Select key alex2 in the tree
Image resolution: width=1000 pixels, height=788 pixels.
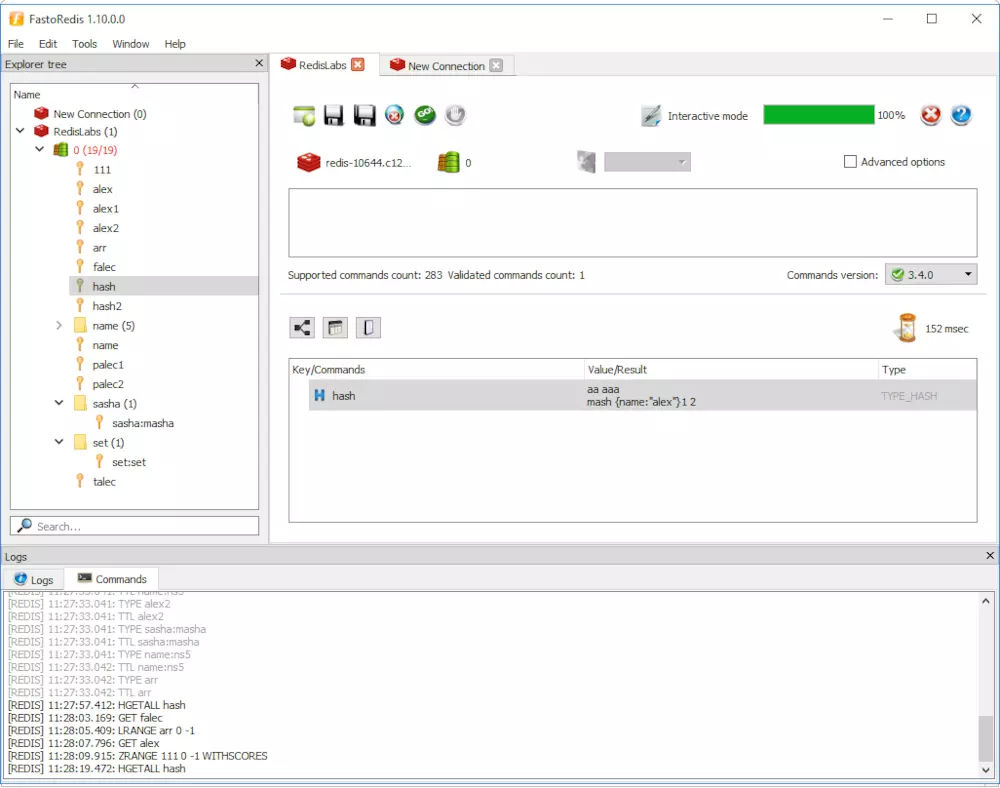click(105, 228)
